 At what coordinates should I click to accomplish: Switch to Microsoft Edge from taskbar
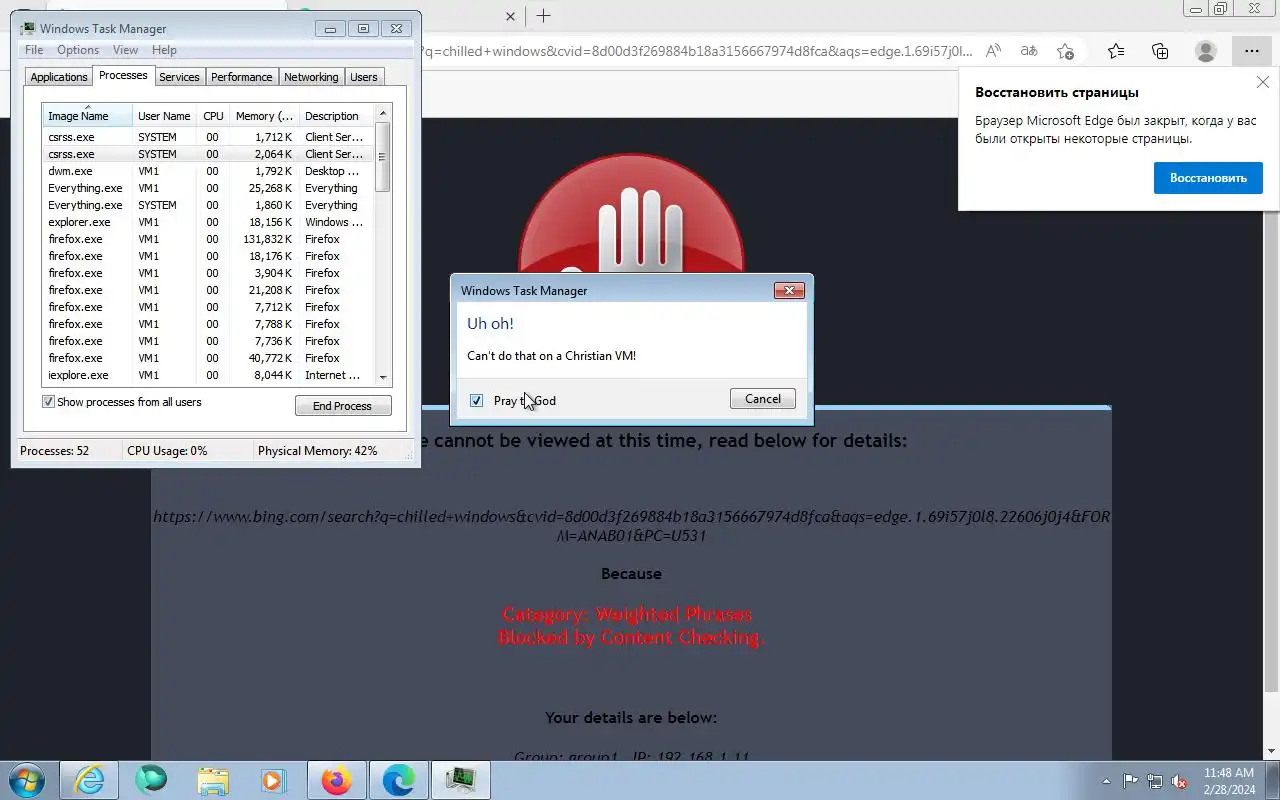(399, 780)
